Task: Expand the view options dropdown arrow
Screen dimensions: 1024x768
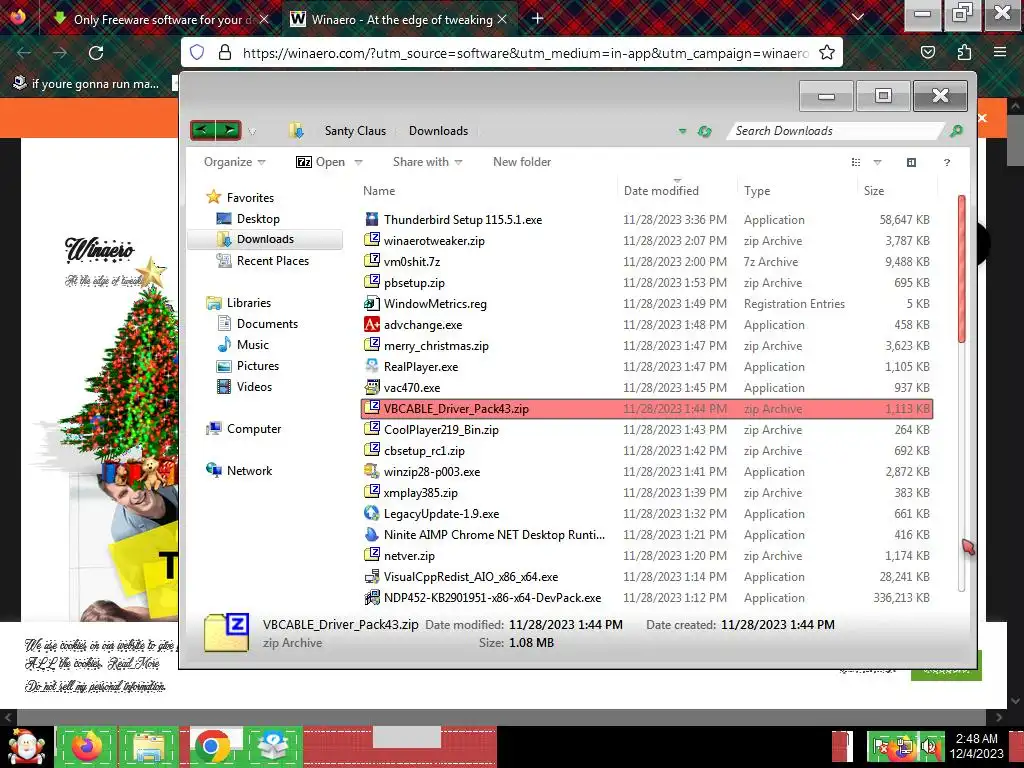Action: [878, 162]
